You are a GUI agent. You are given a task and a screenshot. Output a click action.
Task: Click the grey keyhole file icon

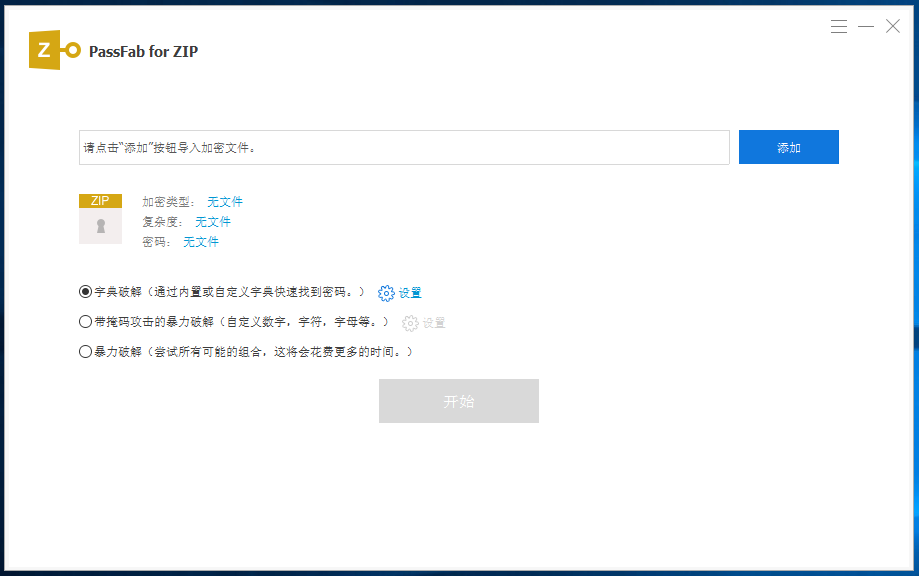tap(100, 226)
